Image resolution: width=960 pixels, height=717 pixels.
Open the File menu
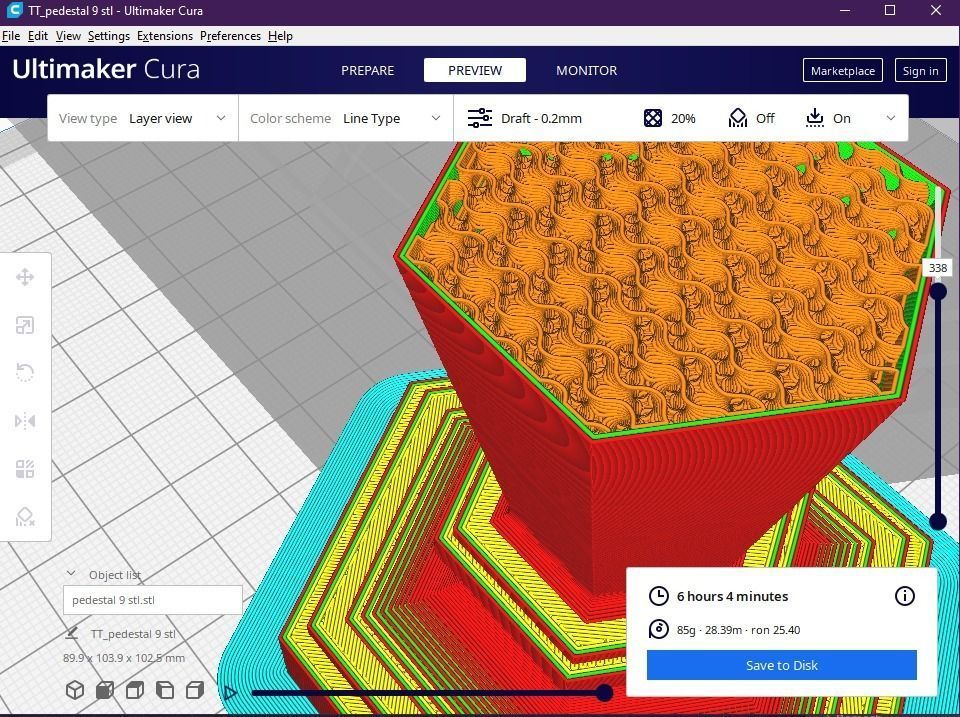10,36
